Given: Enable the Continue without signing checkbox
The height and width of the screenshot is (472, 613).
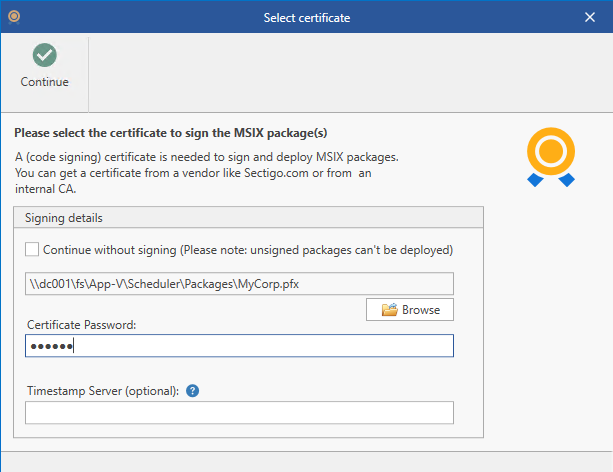Looking at the screenshot, I should pyautogui.click(x=32, y=249).
